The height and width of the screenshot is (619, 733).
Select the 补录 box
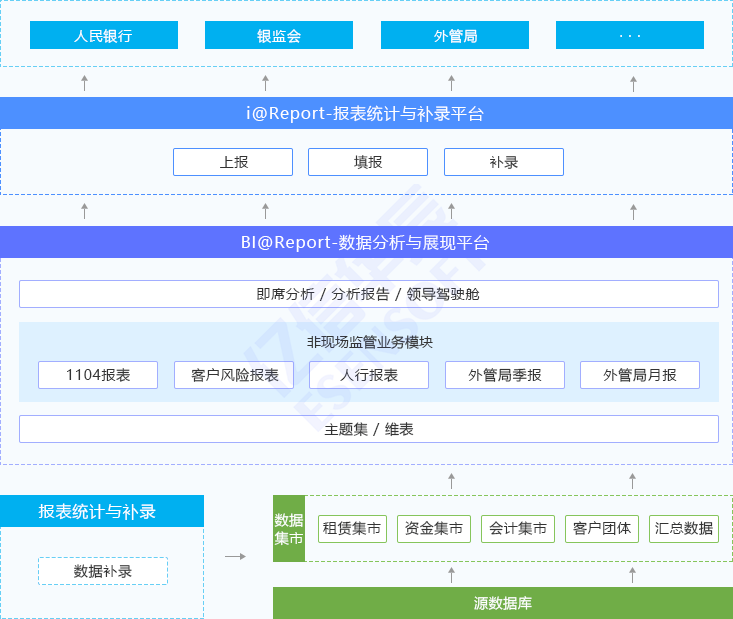pyautogui.click(x=503, y=162)
